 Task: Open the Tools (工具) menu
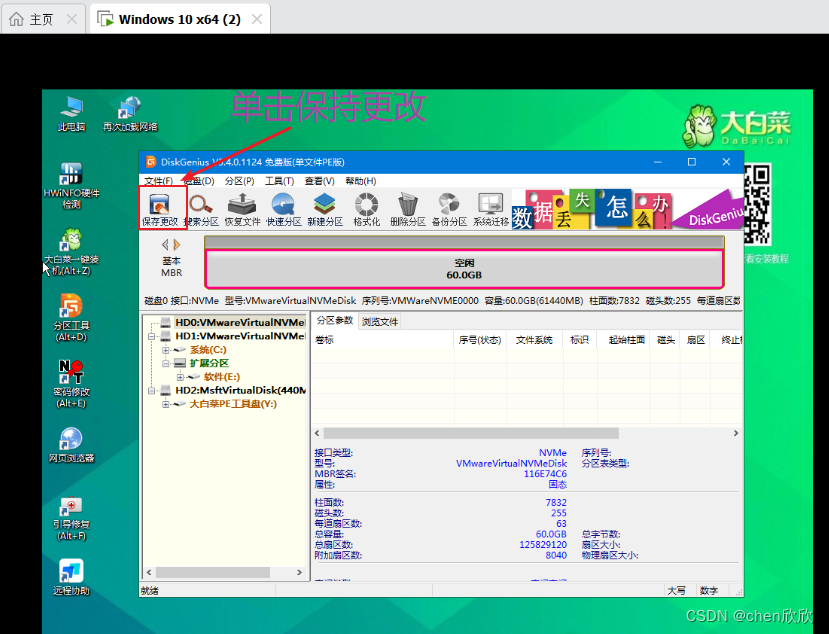coord(279,181)
